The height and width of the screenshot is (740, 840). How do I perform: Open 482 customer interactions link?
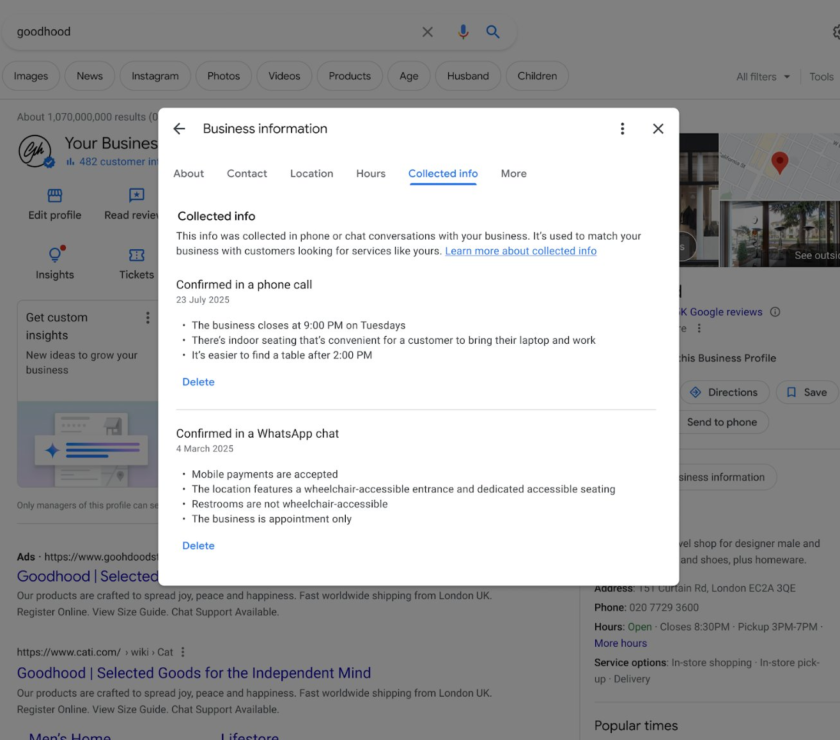pyautogui.click(x=112, y=161)
